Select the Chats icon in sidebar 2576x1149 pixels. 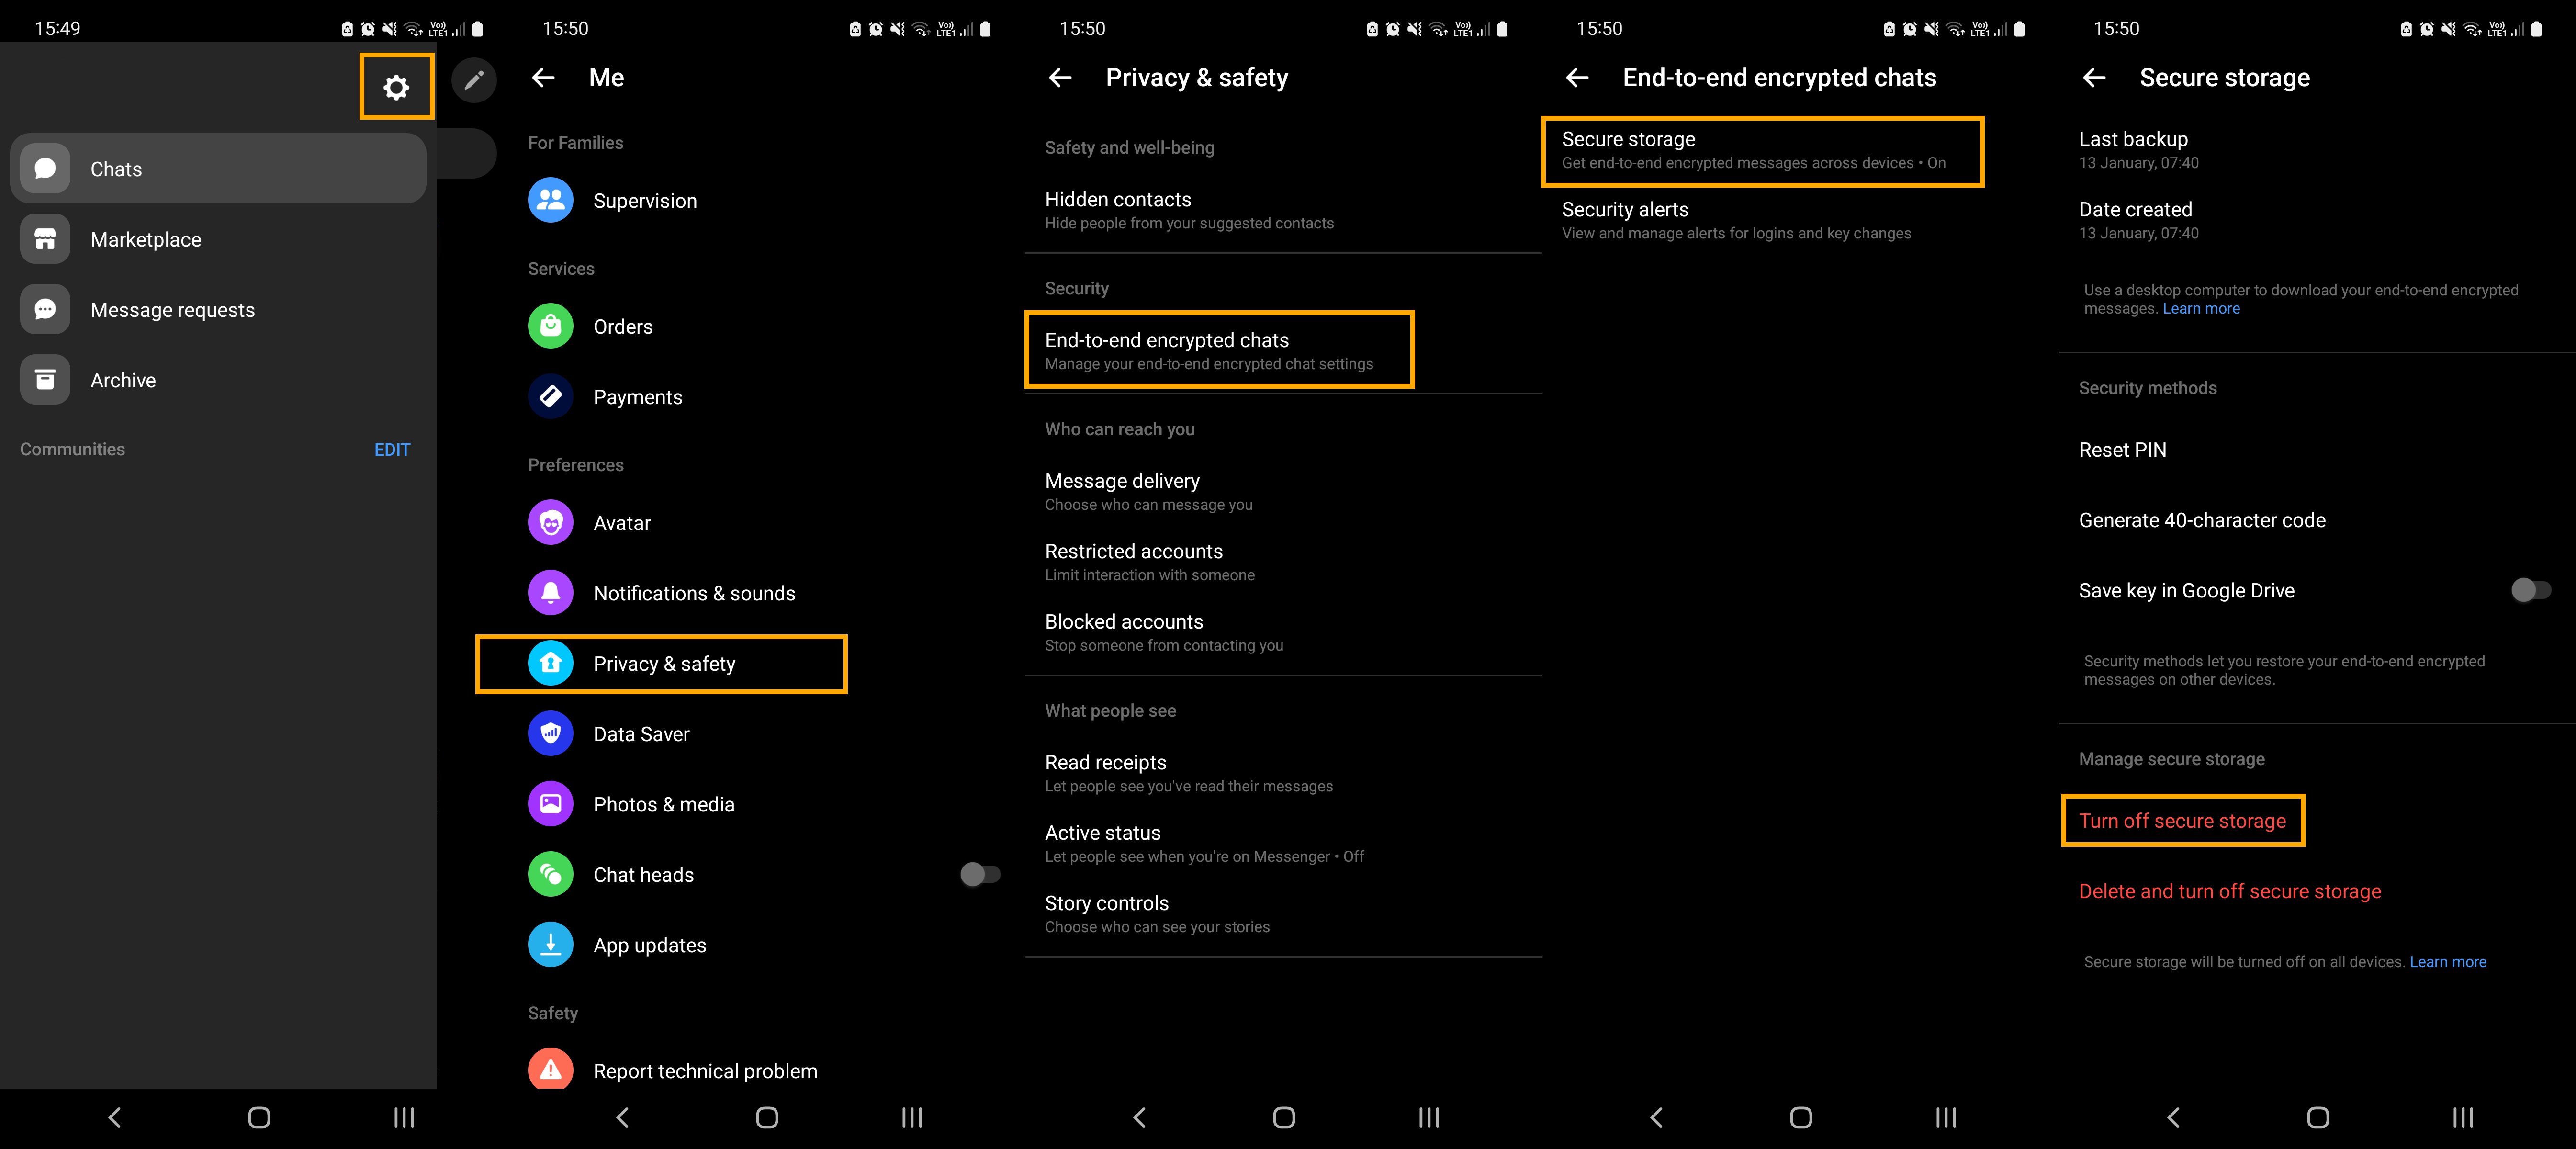(45, 168)
